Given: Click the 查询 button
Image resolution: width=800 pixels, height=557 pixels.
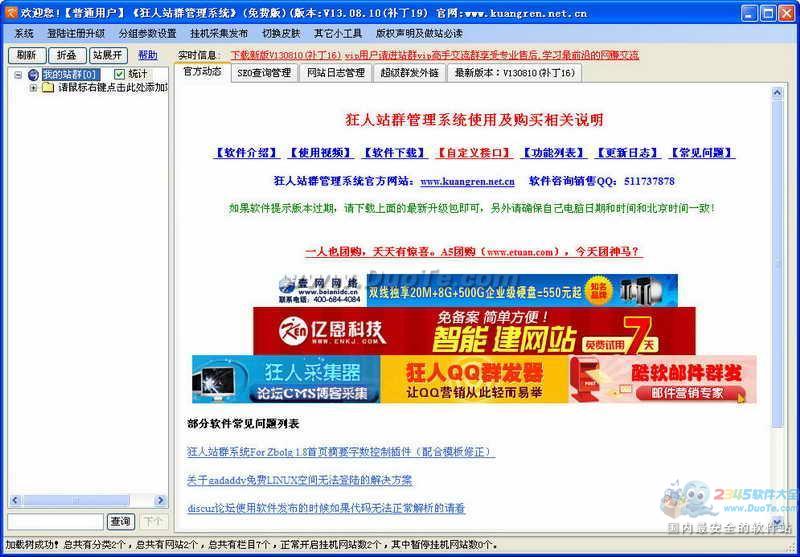Looking at the screenshot, I should coord(121,521).
